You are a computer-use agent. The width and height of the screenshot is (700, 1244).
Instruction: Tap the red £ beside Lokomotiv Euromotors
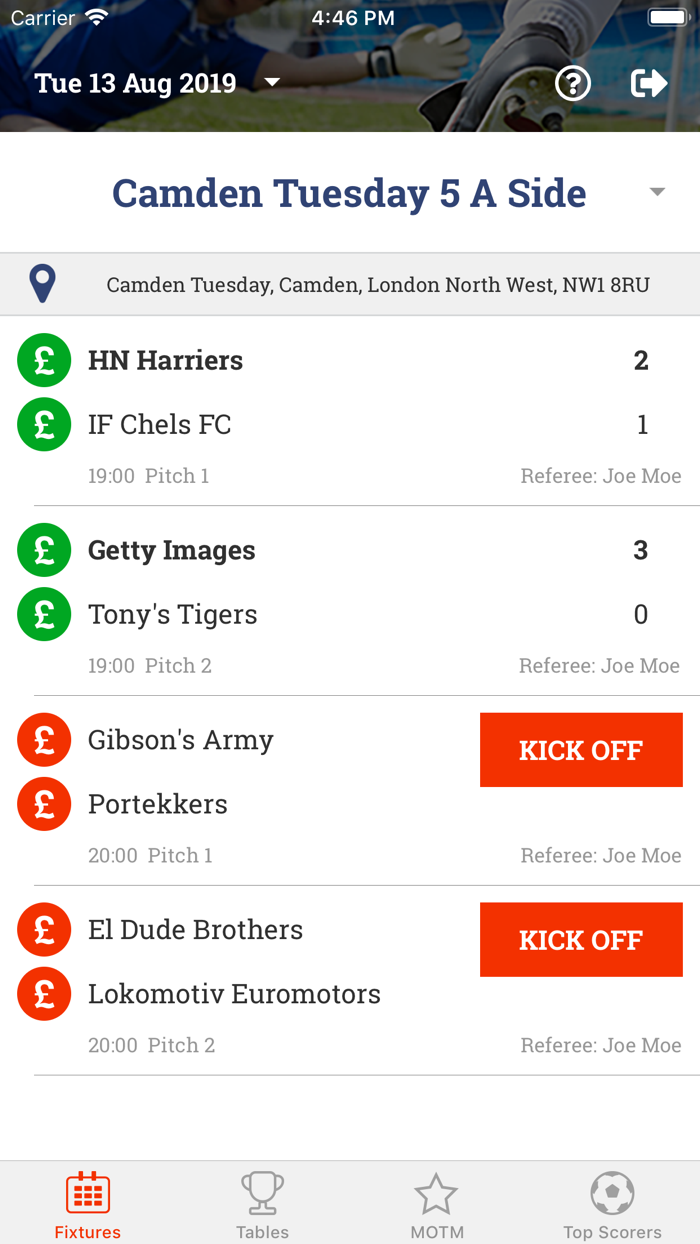click(x=44, y=994)
